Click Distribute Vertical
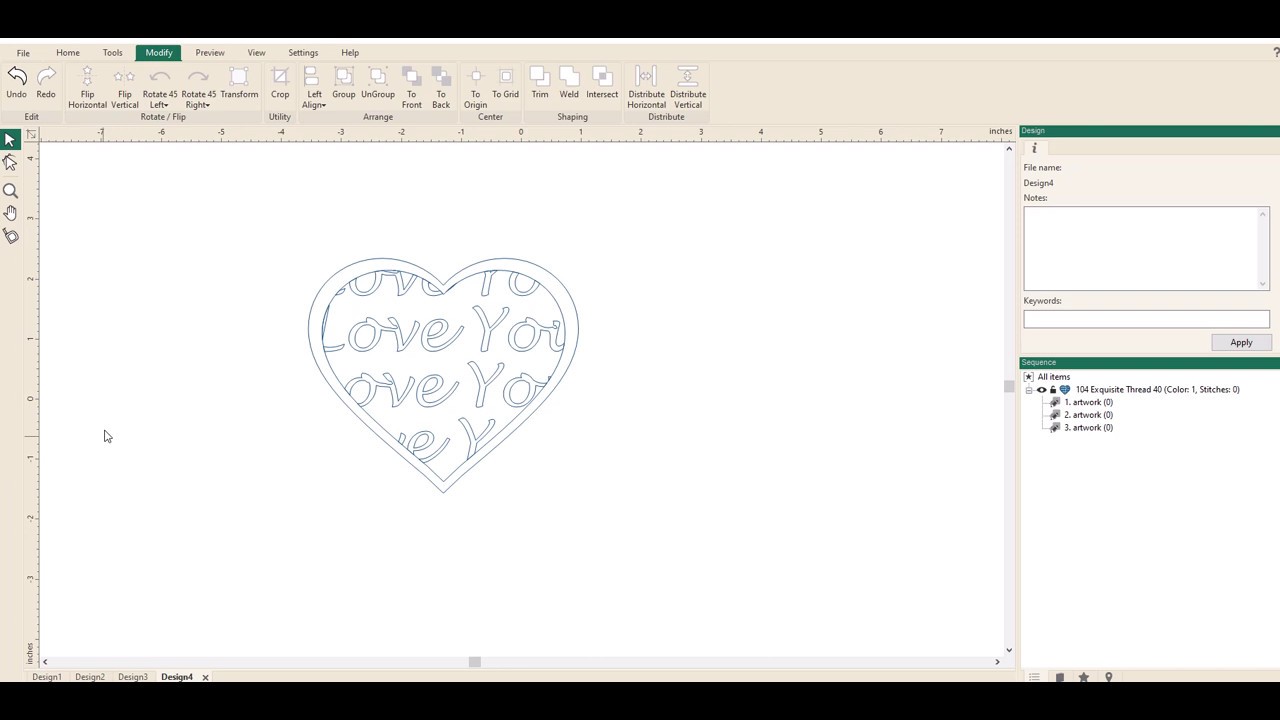1280x720 pixels. 688,88
